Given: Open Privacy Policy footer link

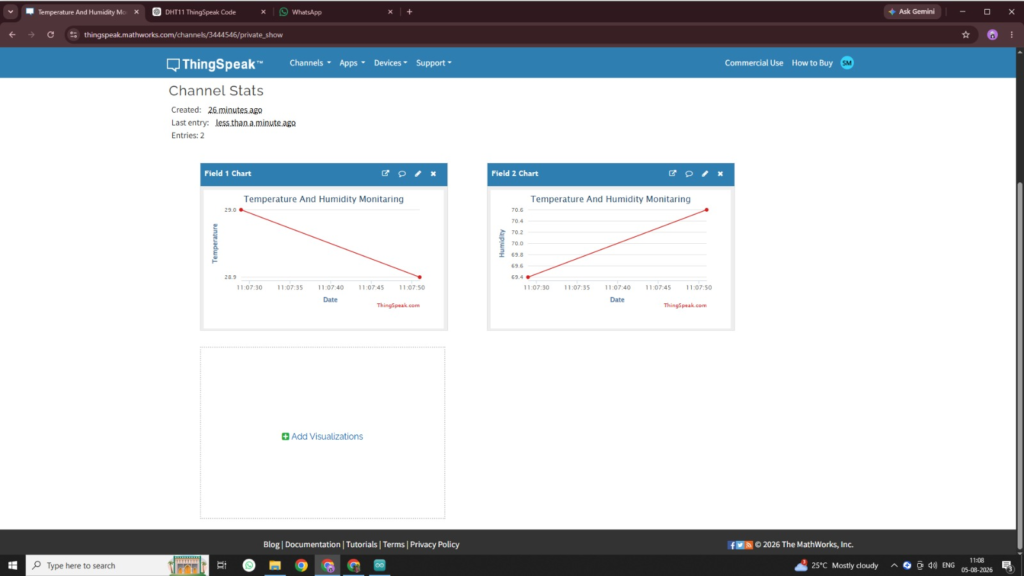Looking at the screenshot, I should pos(434,545).
